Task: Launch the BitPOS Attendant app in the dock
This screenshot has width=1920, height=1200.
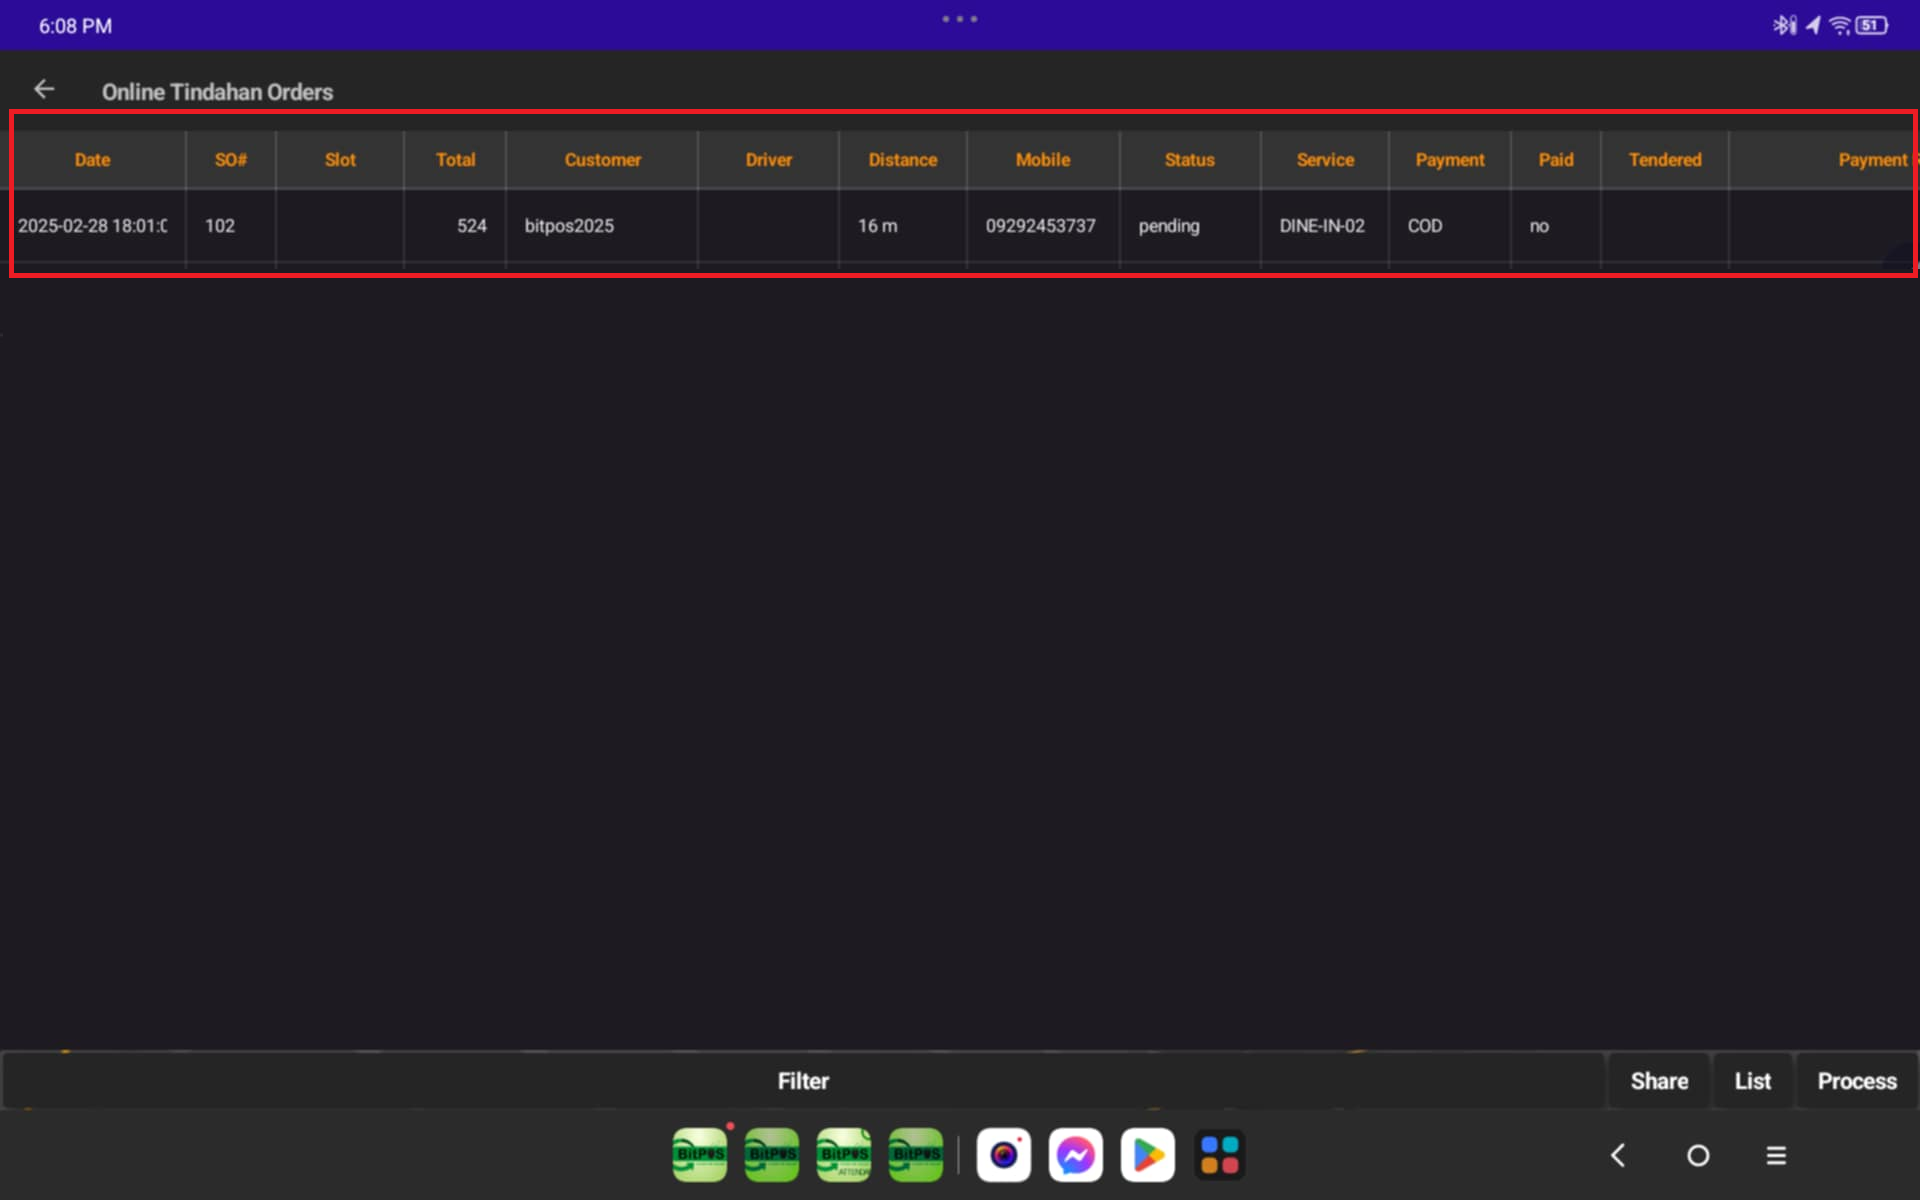Action: tap(844, 1155)
